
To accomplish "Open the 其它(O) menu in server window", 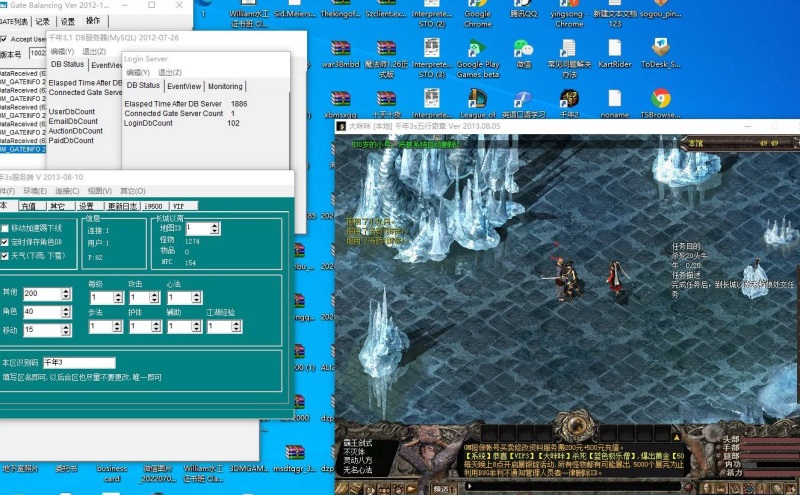I will click(133, 191).
